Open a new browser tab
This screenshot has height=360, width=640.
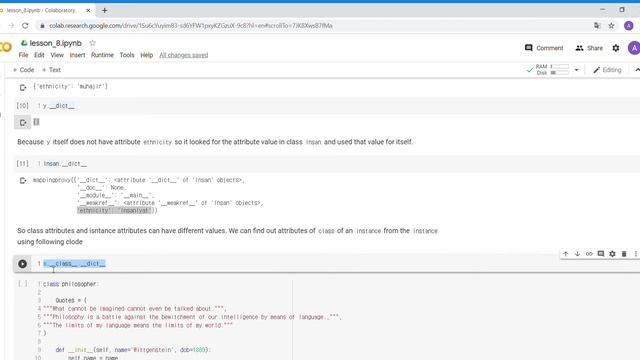click(x=104, y=10)
